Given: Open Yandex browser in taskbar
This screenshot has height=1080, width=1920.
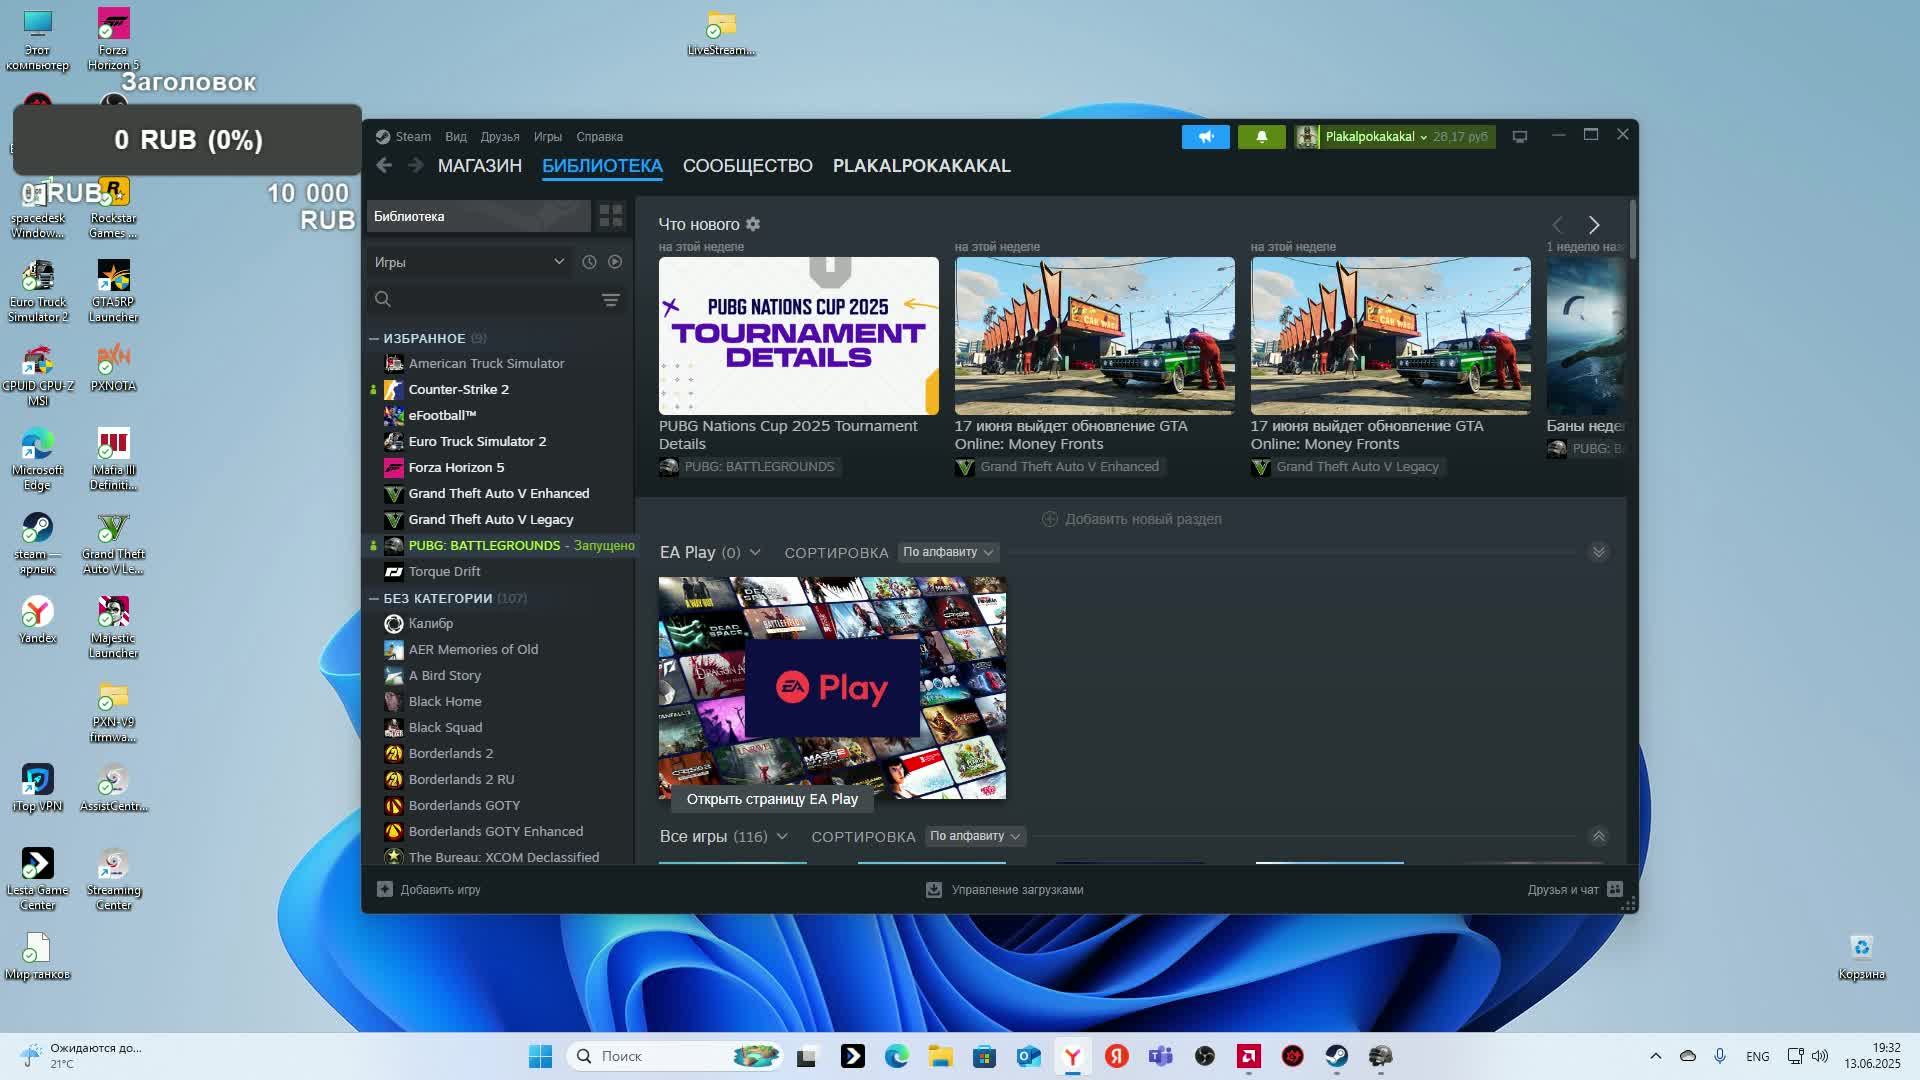Looking at the screenshot, I should pos(1072,1056).
